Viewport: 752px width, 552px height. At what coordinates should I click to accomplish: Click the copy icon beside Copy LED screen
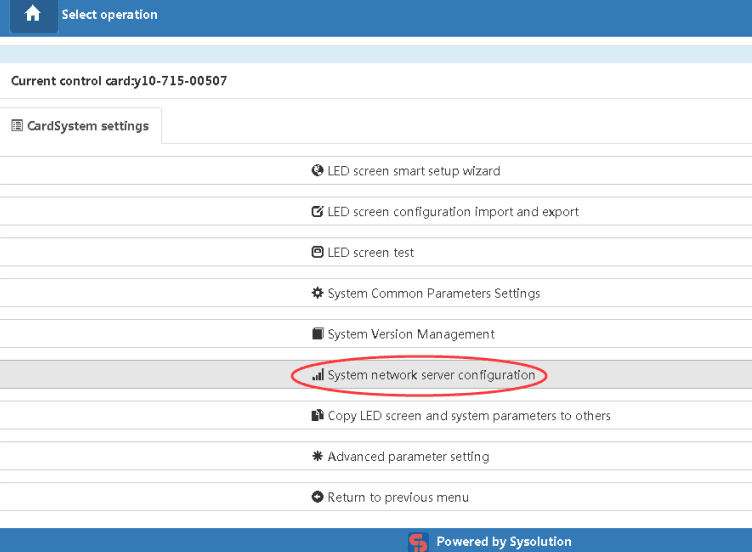318,416
